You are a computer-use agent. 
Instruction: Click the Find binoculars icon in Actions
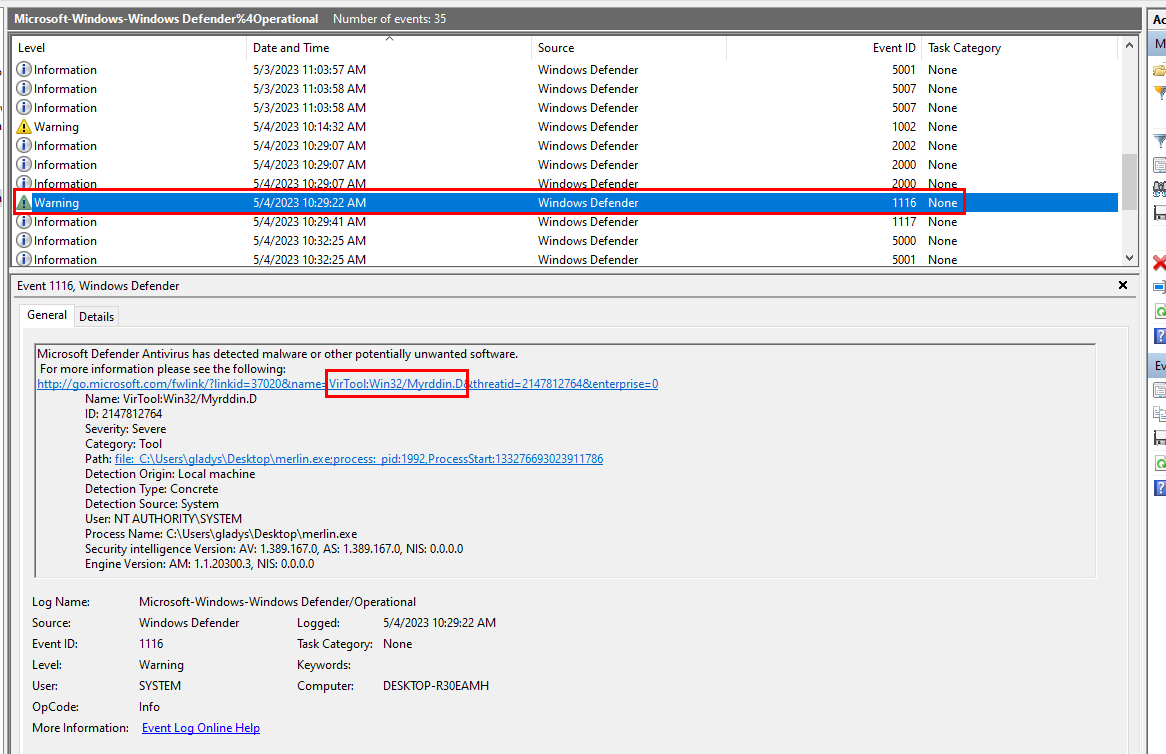[x=1159, y=187]
